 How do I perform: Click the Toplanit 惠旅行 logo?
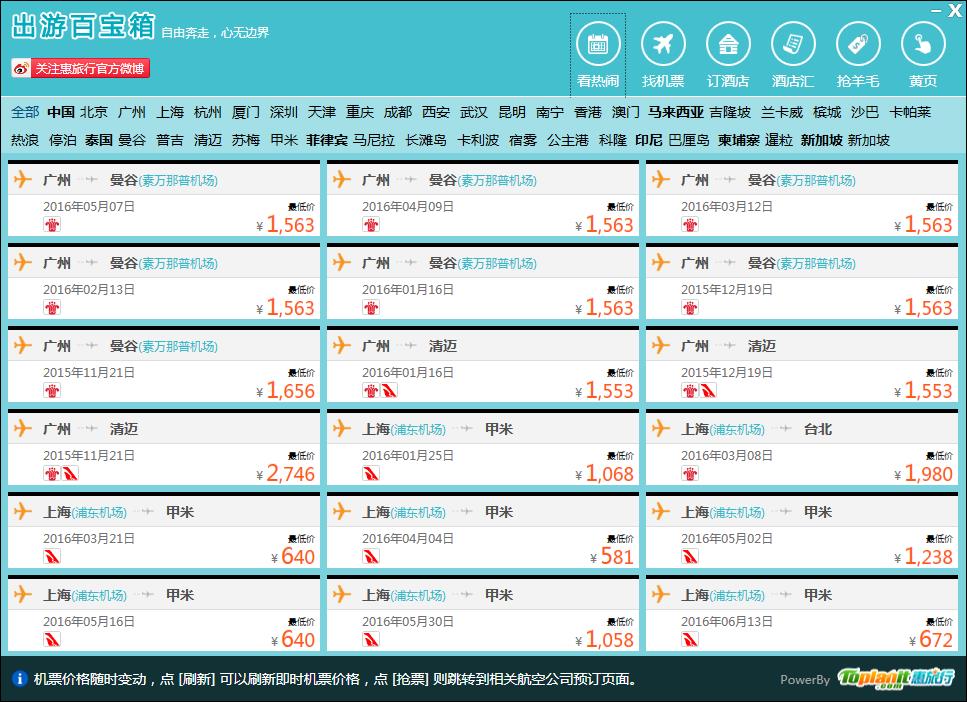(x=895, y=679)
